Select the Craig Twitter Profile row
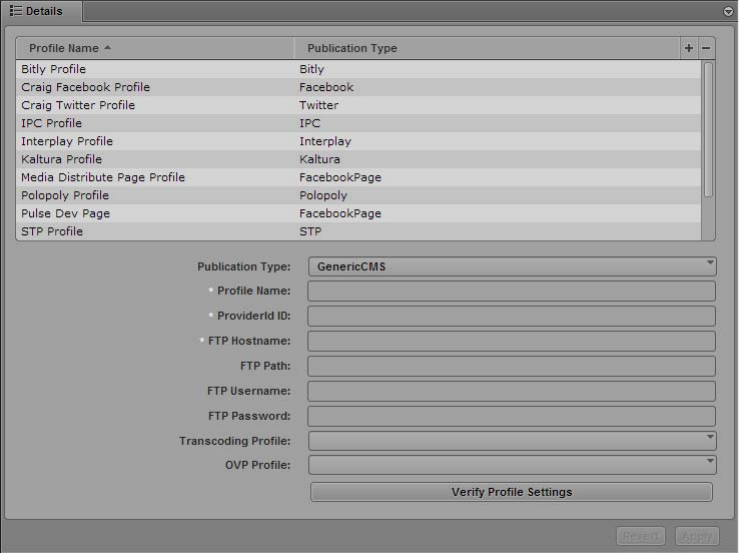Viewport: 739px width, 553px height. coord(358,105)
